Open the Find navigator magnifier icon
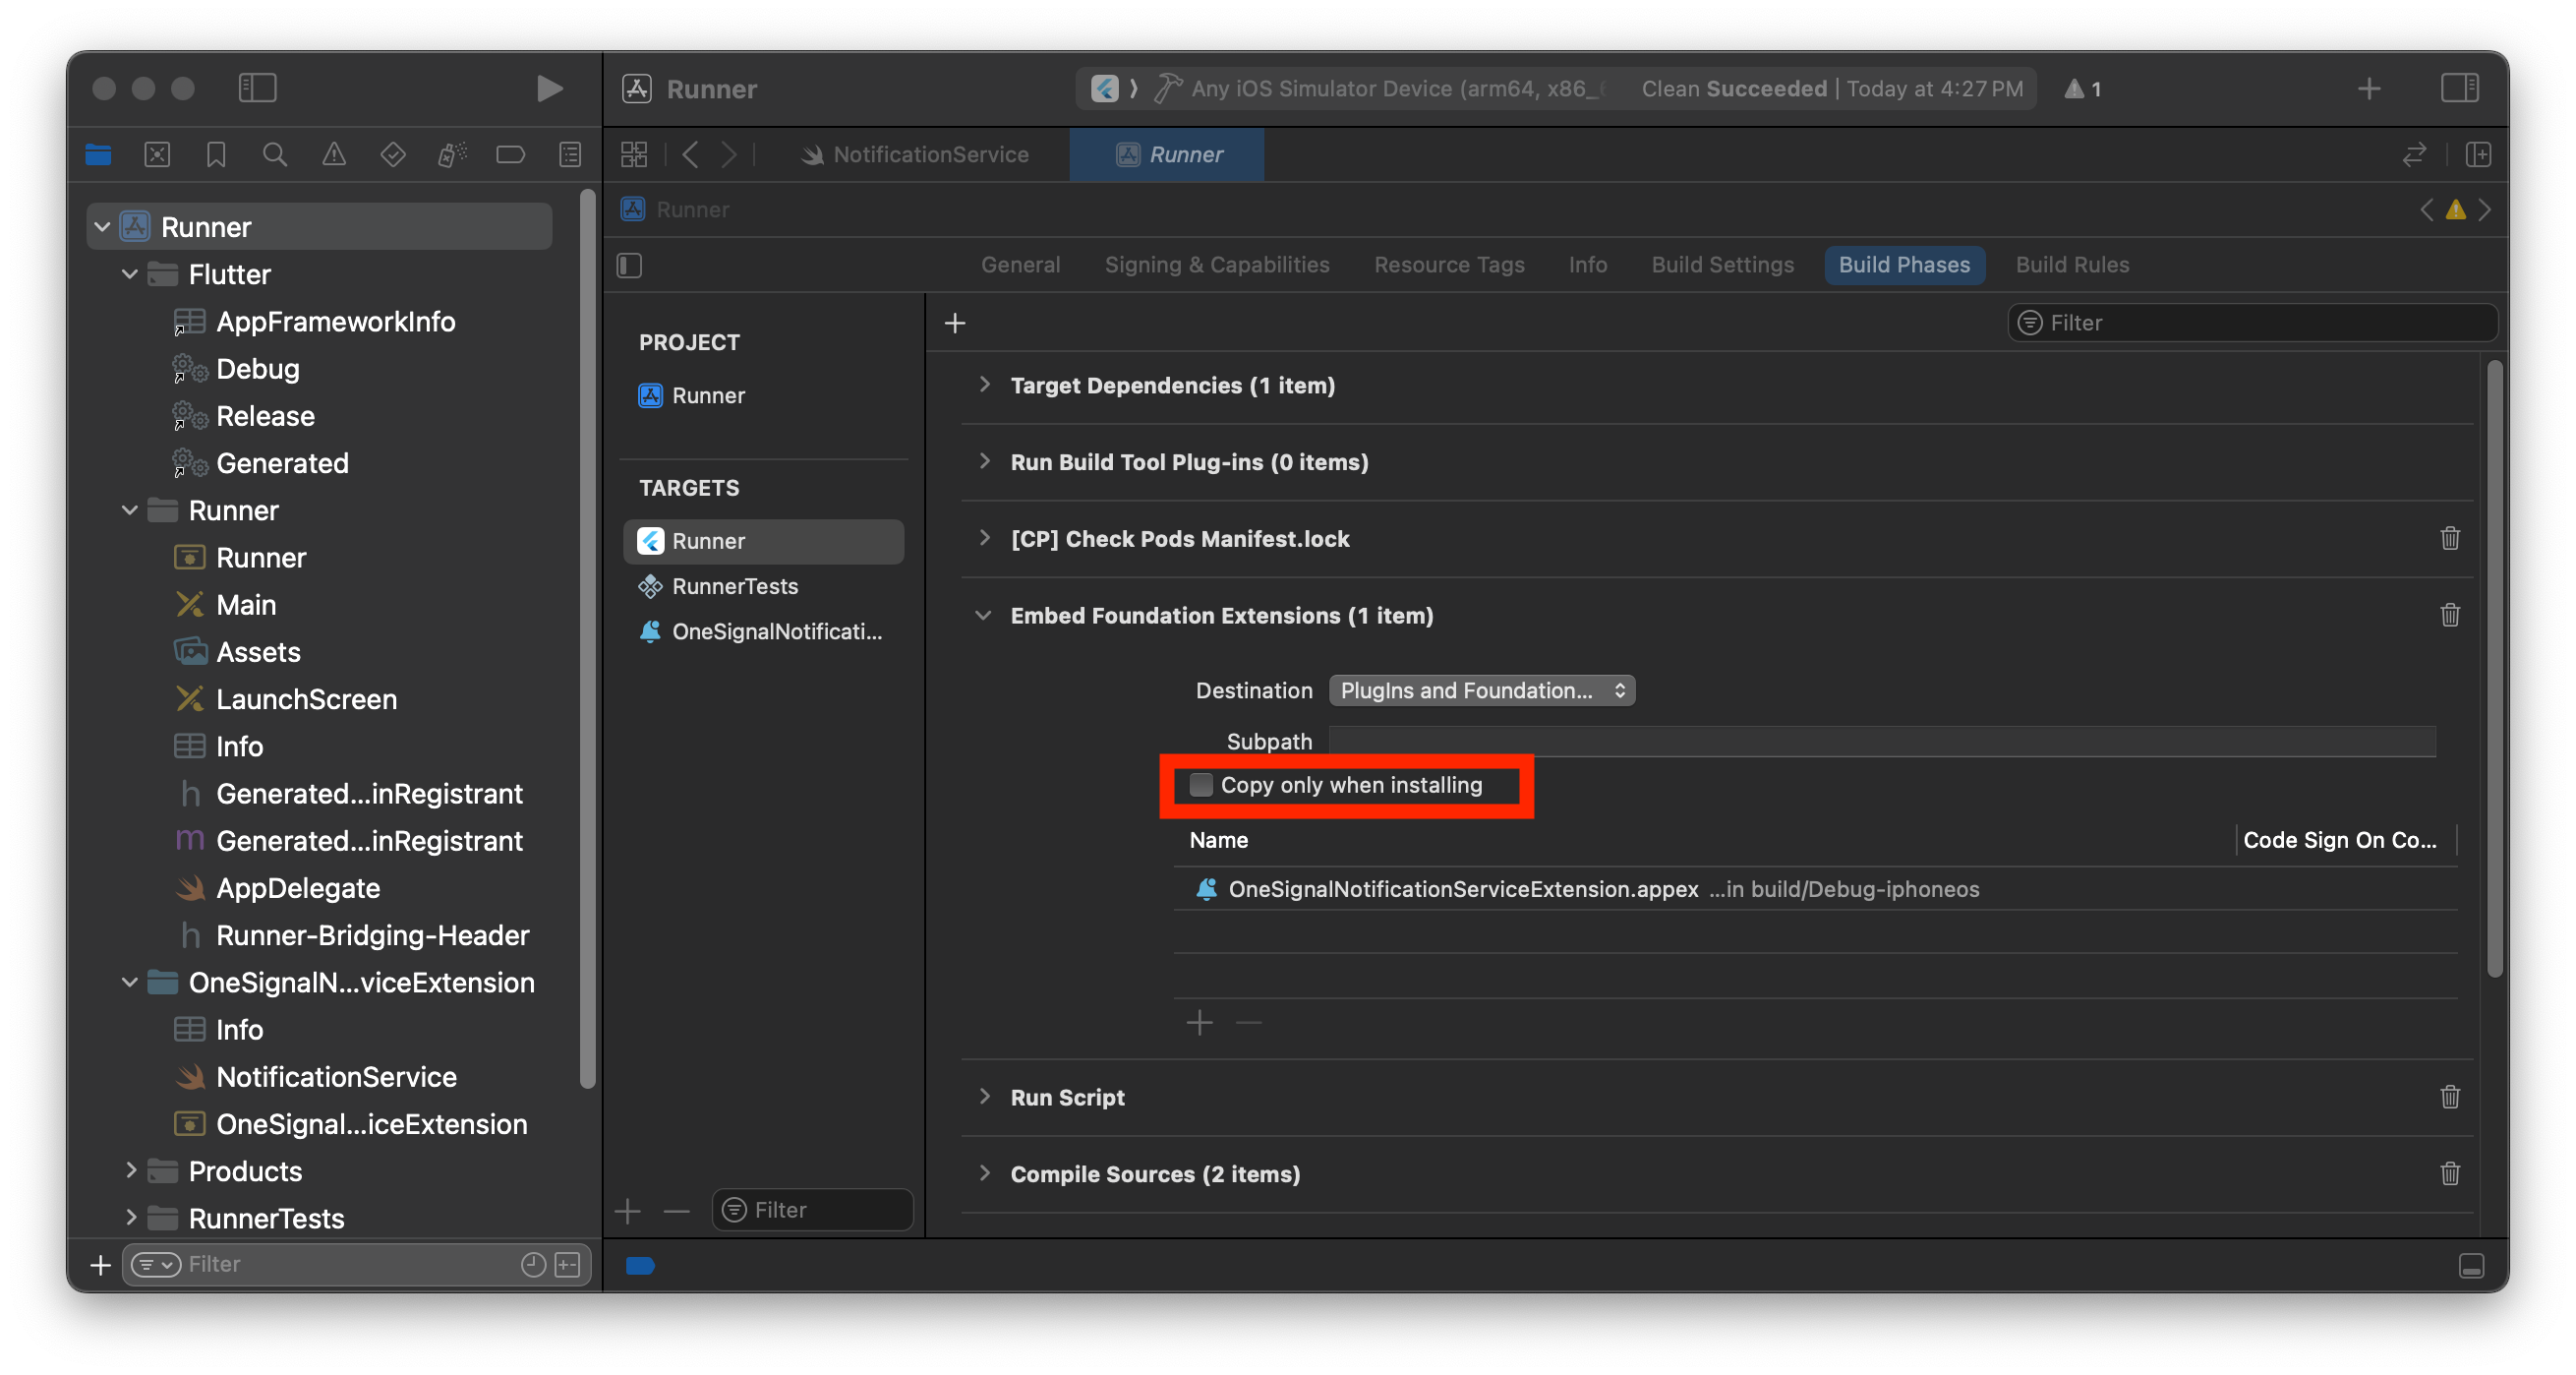 275,154
